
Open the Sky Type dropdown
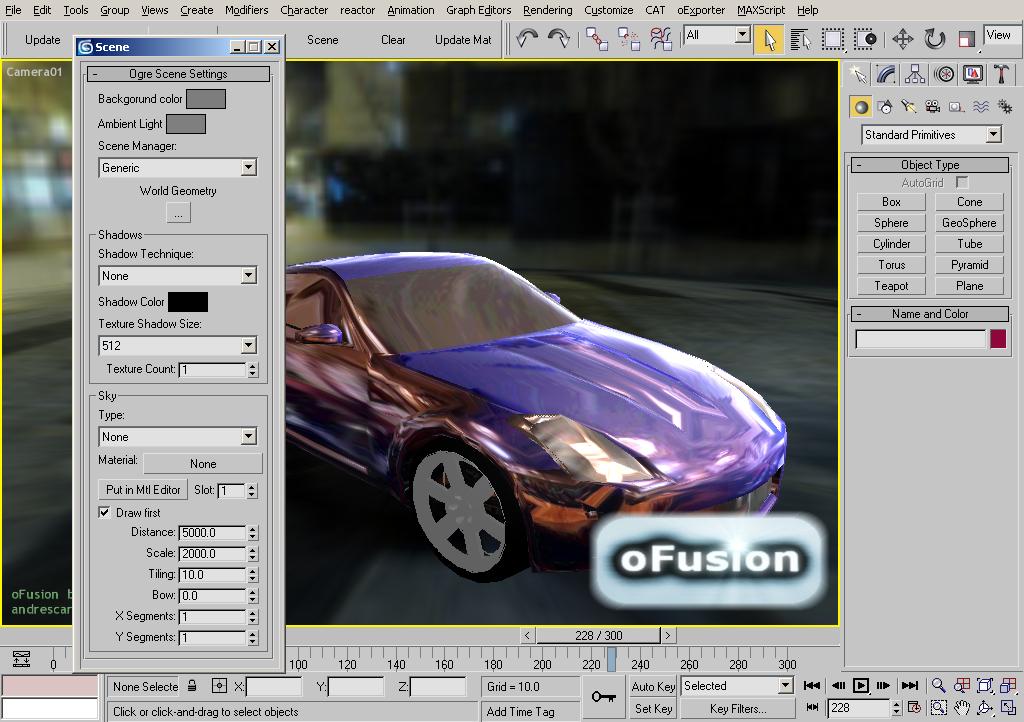click(x=178, y=437)
